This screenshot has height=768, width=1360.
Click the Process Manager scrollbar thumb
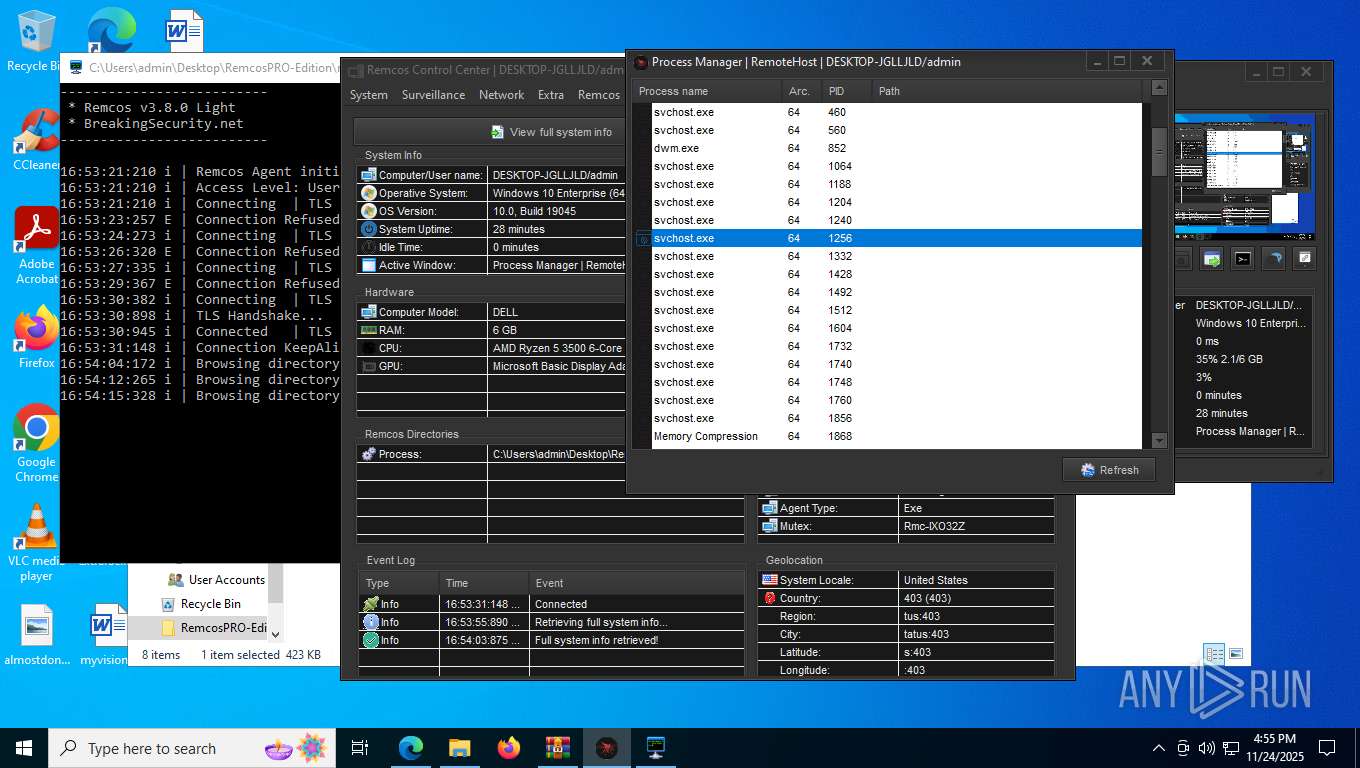click(x=1159, y=151)
